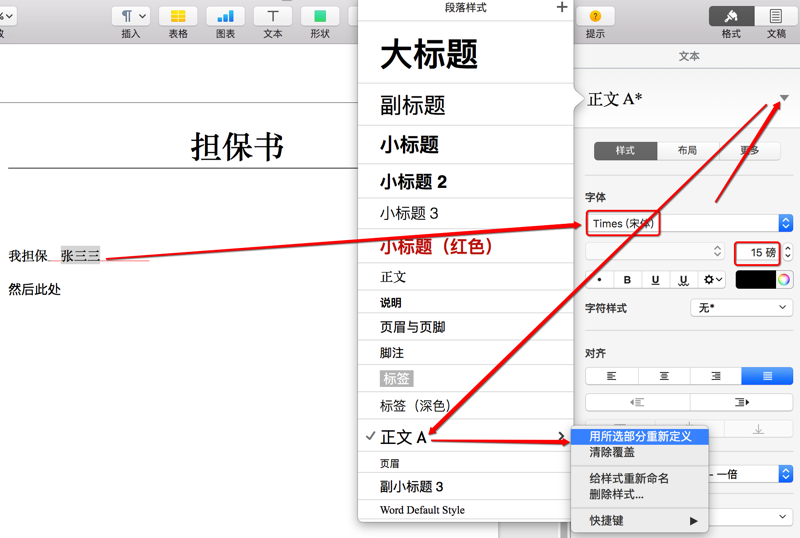Toggle Bold text formatting
This screenshot has width=800, height=538.
pos(627,280)
